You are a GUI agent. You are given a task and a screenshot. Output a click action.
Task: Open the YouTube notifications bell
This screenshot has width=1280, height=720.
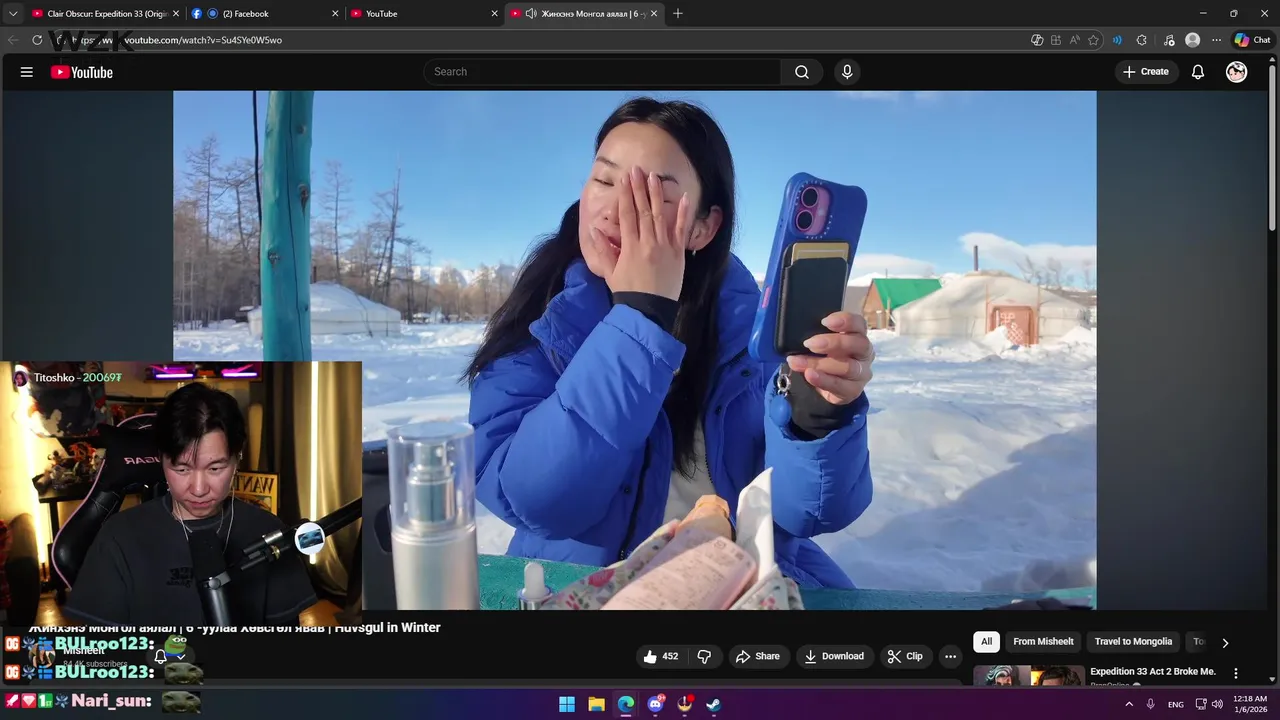1198,72
